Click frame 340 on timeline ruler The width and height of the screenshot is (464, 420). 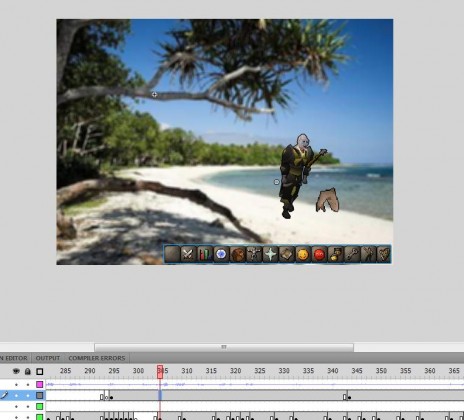[x=333, y=371]
